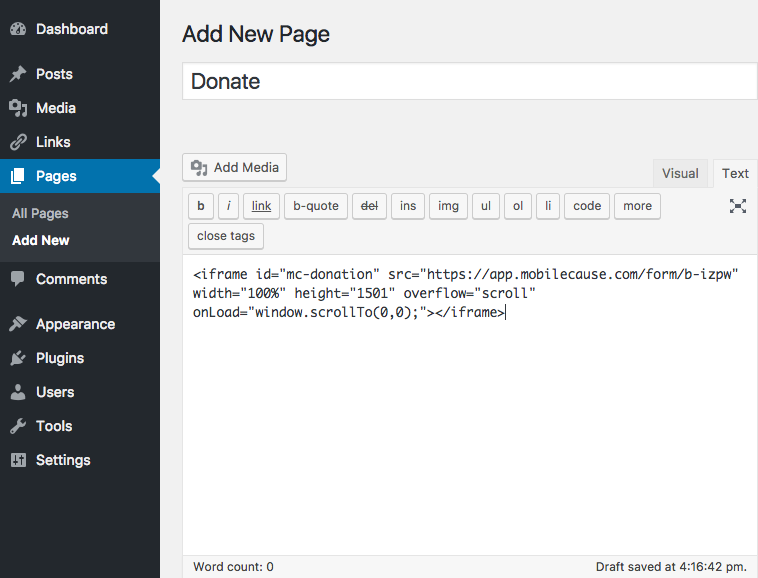Open All Pages submenu link
The height and width of the screenshot is (578, 758).
pyautogui.click(x=40, y=213)
